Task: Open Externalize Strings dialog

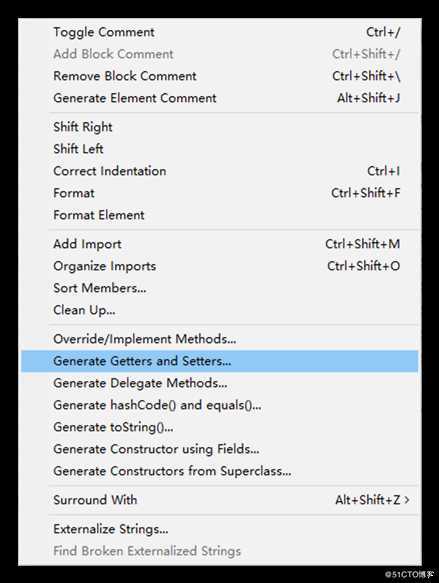Action: click(219, 529)
